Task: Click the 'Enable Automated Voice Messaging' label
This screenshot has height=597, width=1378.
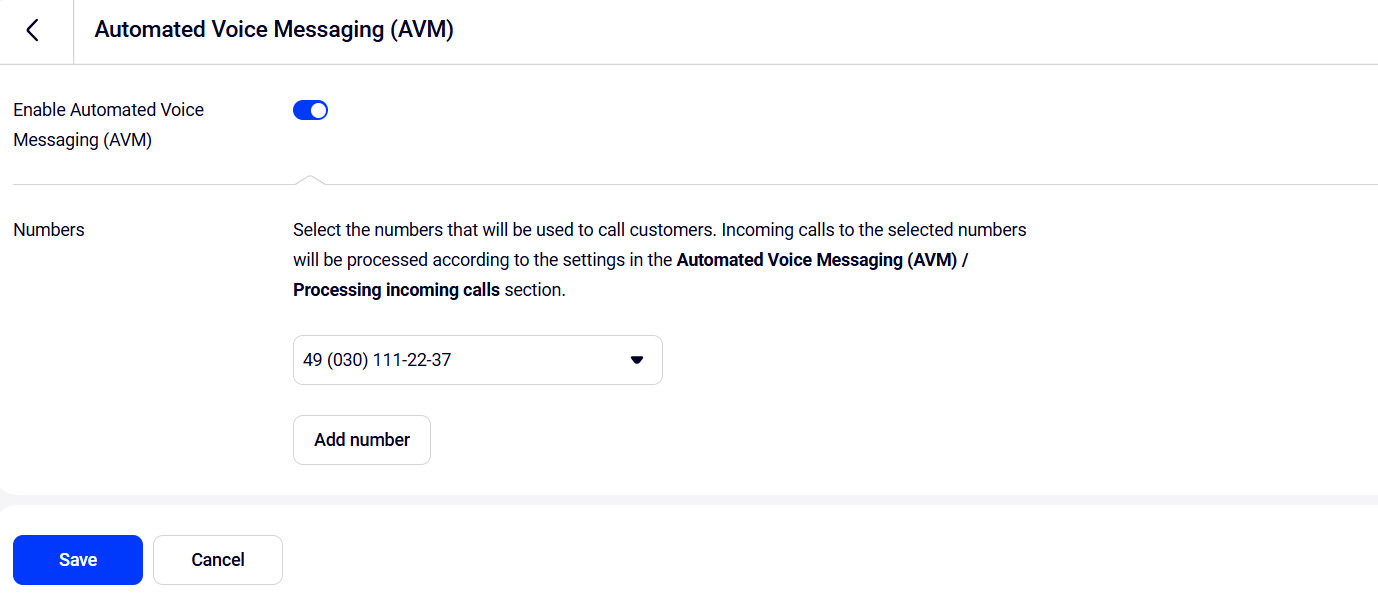Action: point(108,125)
